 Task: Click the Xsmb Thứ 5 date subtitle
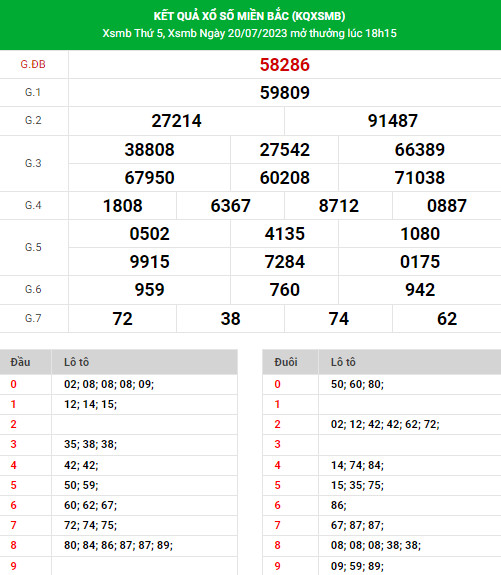click(249, 33)
